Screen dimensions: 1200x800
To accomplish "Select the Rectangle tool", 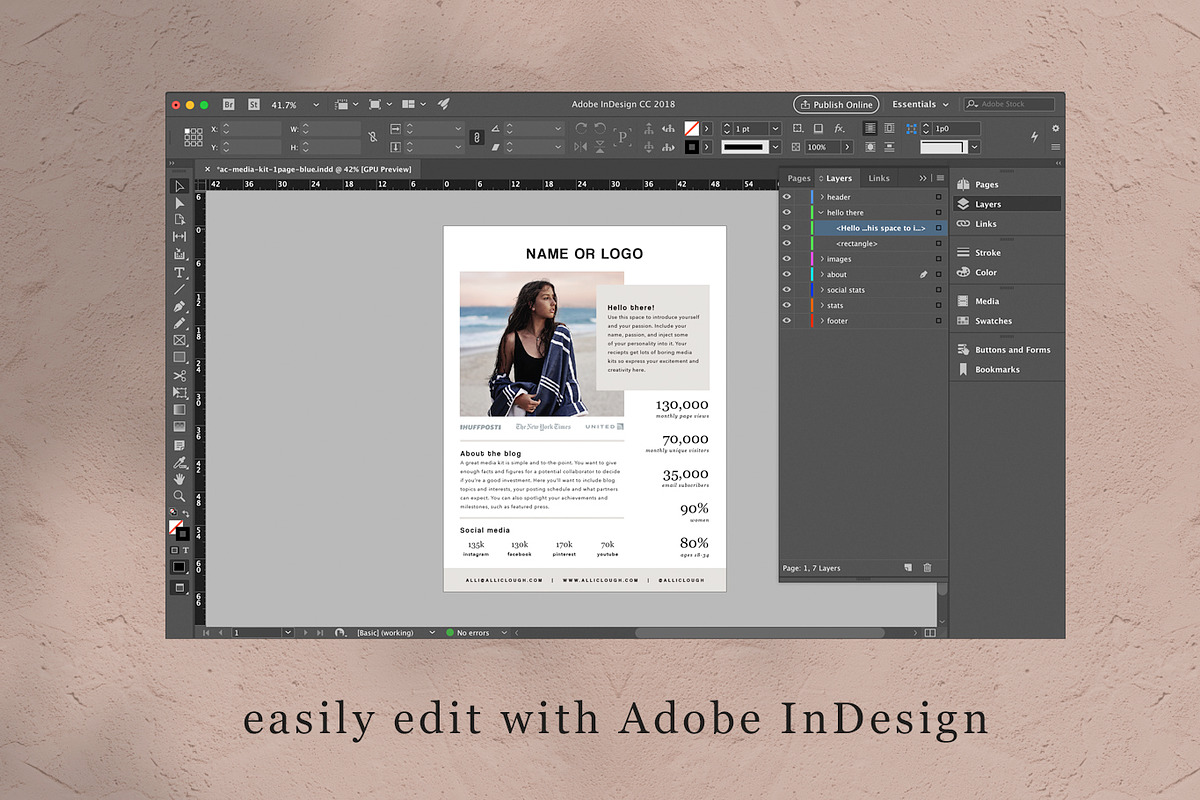I will point(180,357).
